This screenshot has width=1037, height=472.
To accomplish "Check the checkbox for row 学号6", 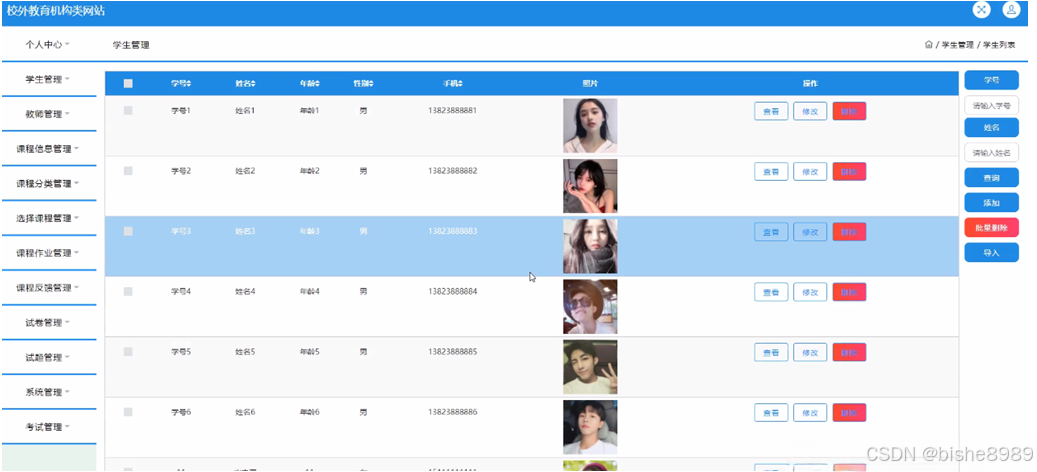I will pyautogui.click(x=128, y=412).
